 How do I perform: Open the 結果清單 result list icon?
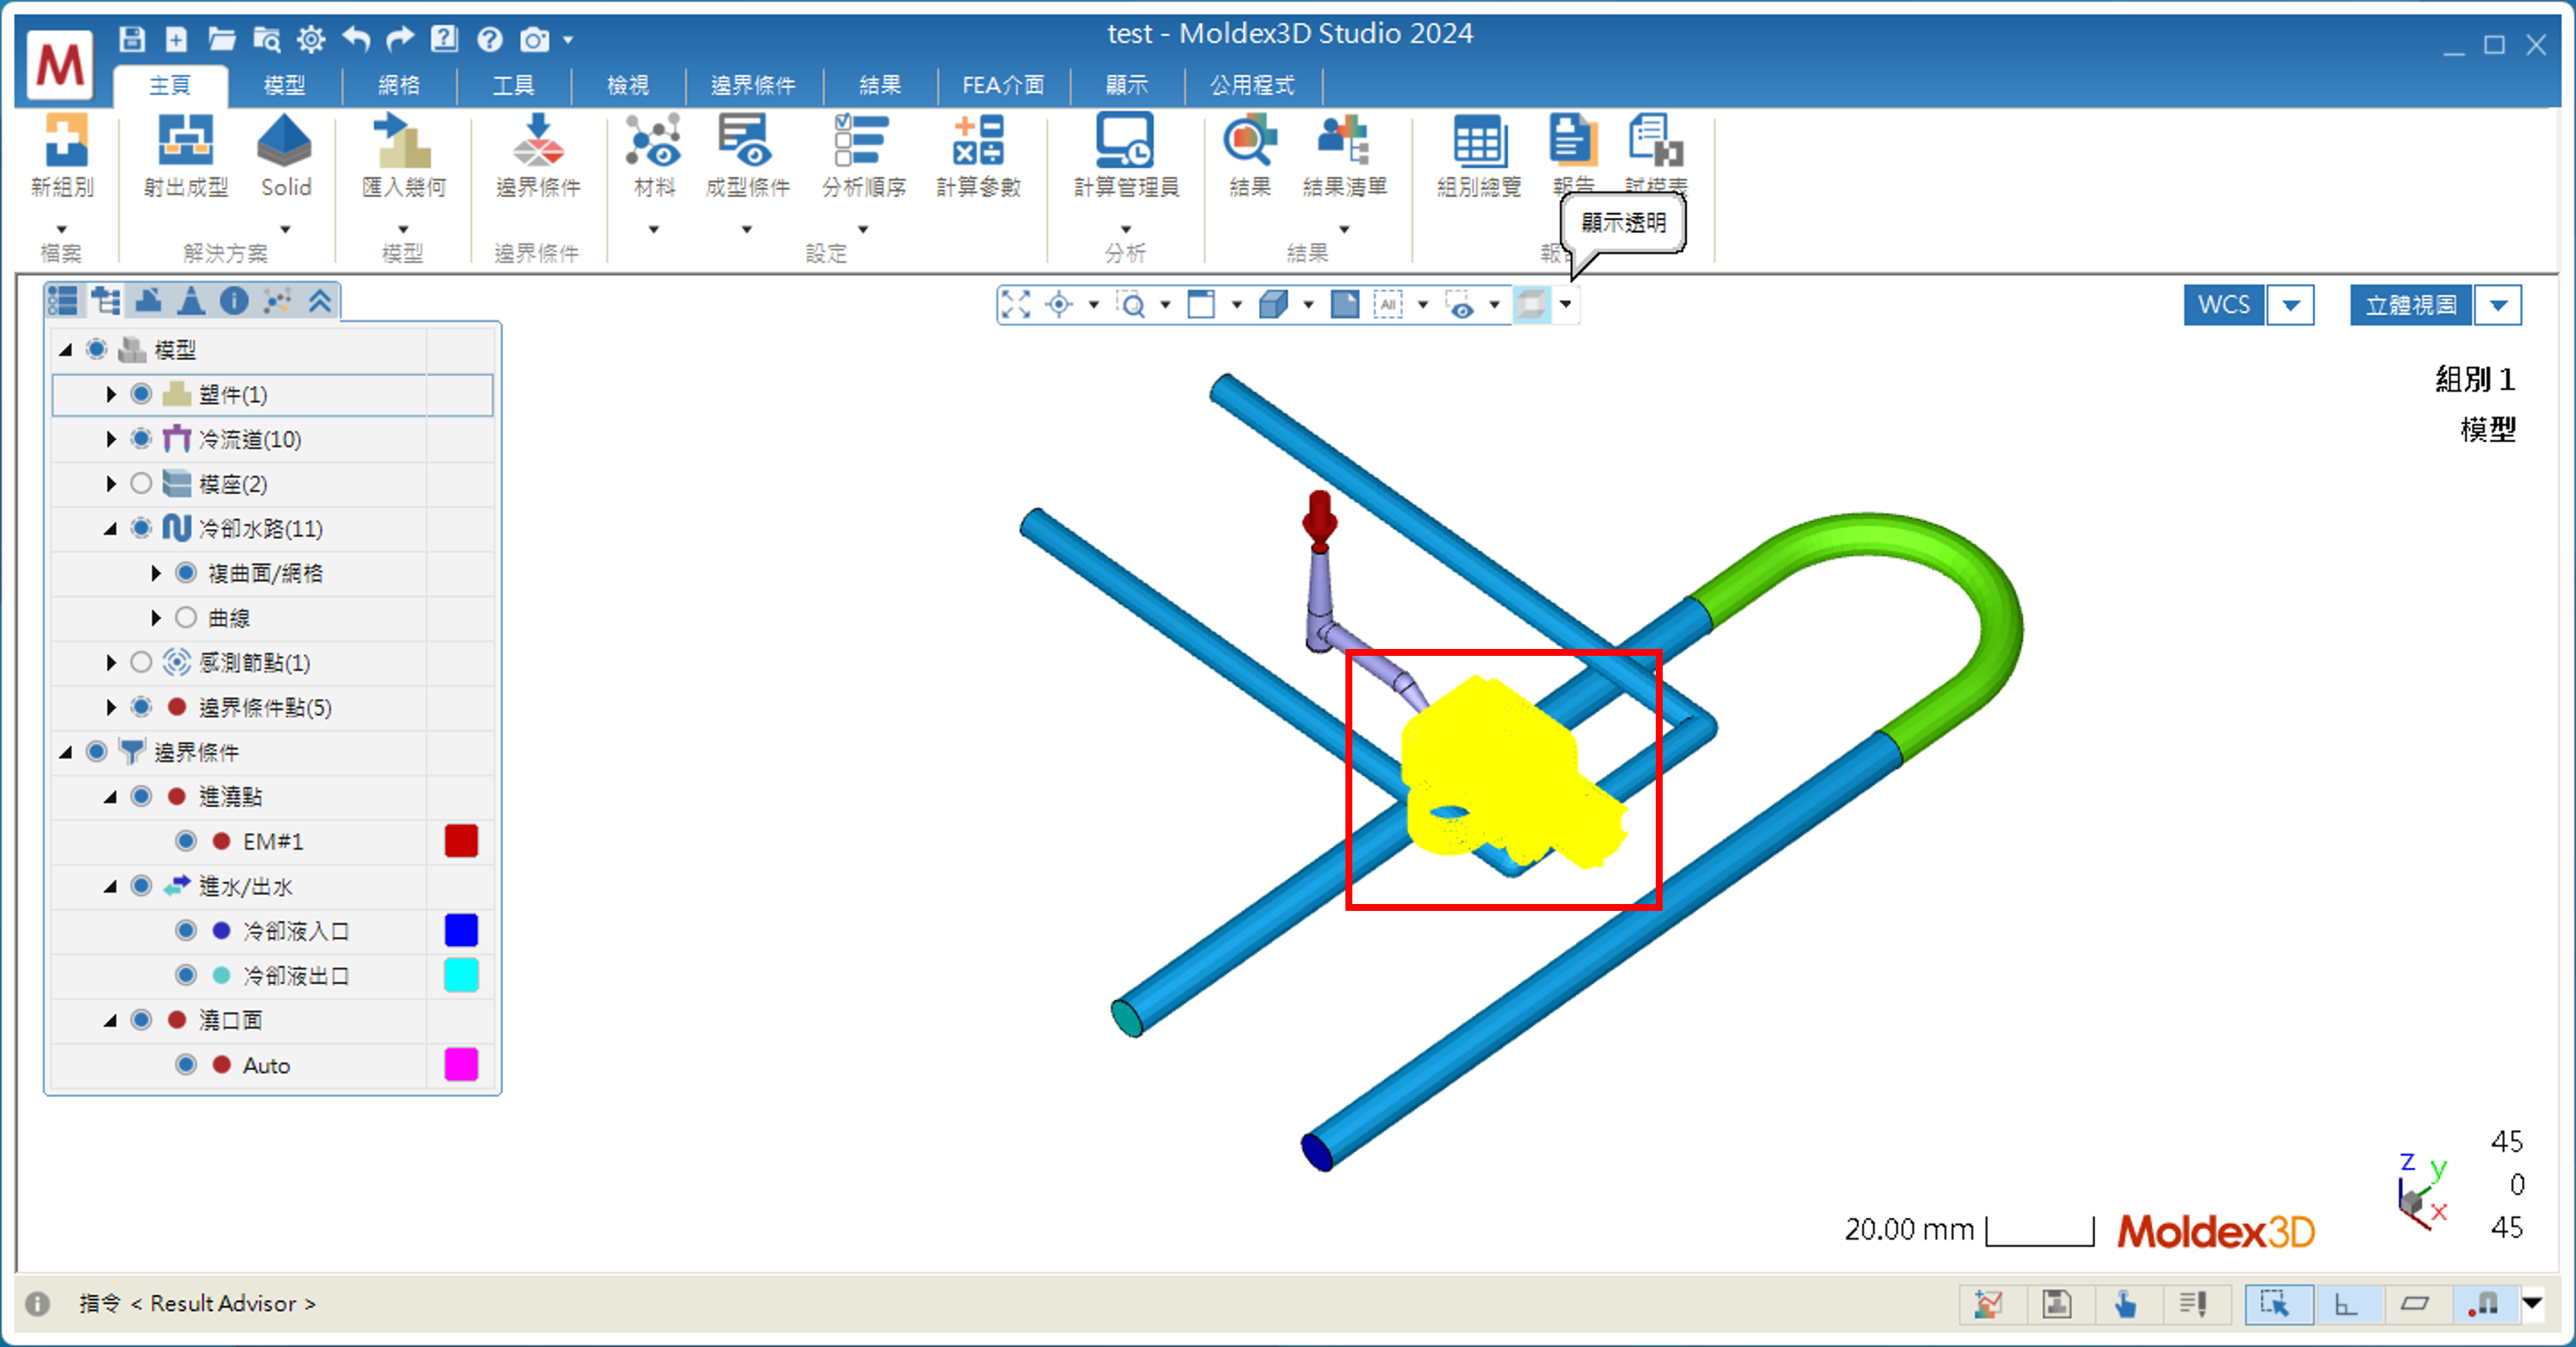pos(1343,140)
